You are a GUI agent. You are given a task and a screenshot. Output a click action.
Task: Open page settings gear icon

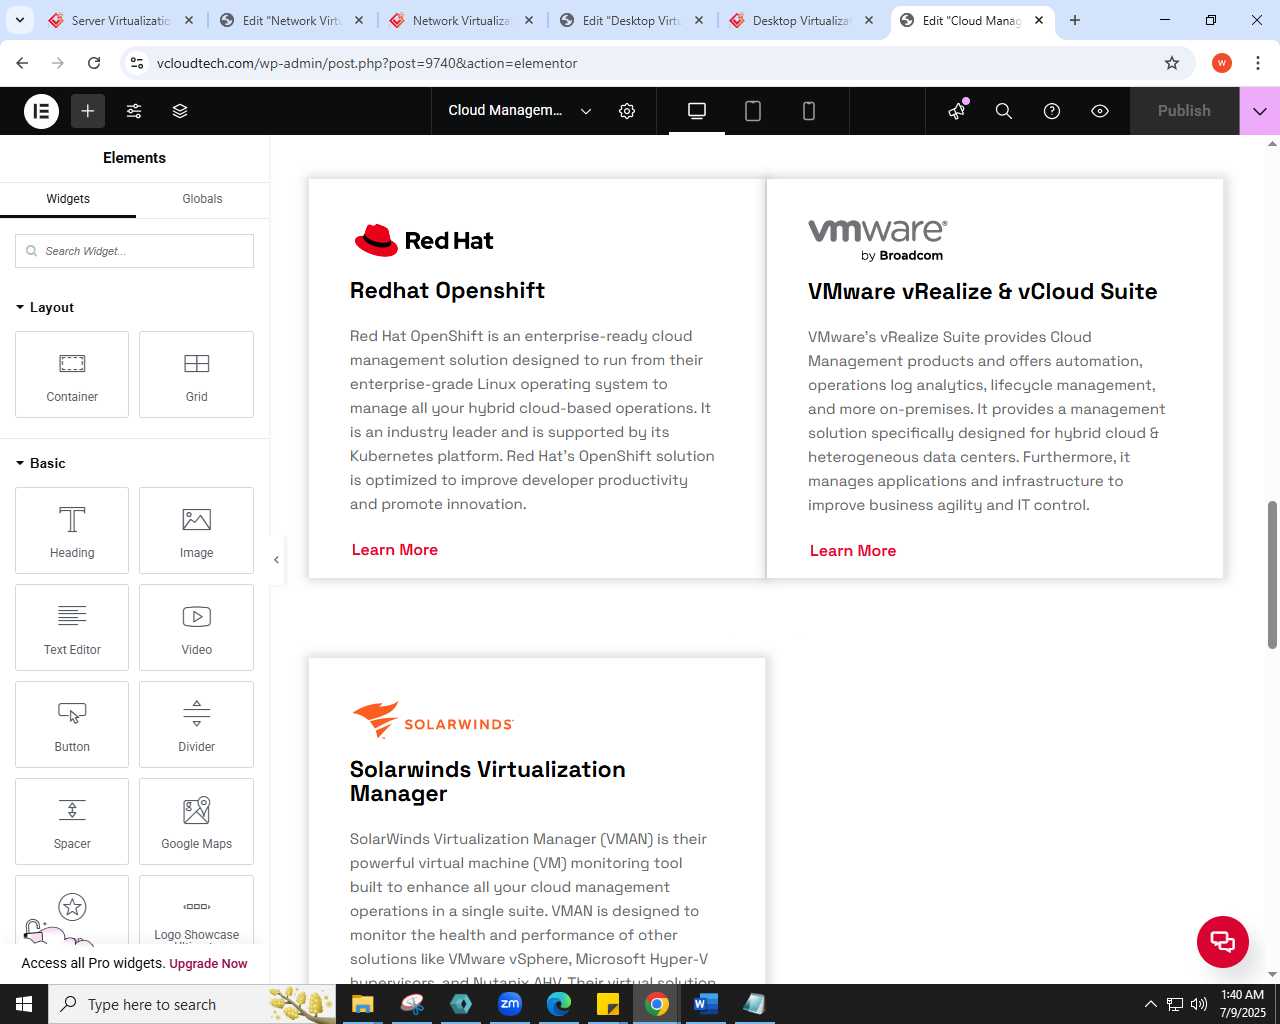627,111
